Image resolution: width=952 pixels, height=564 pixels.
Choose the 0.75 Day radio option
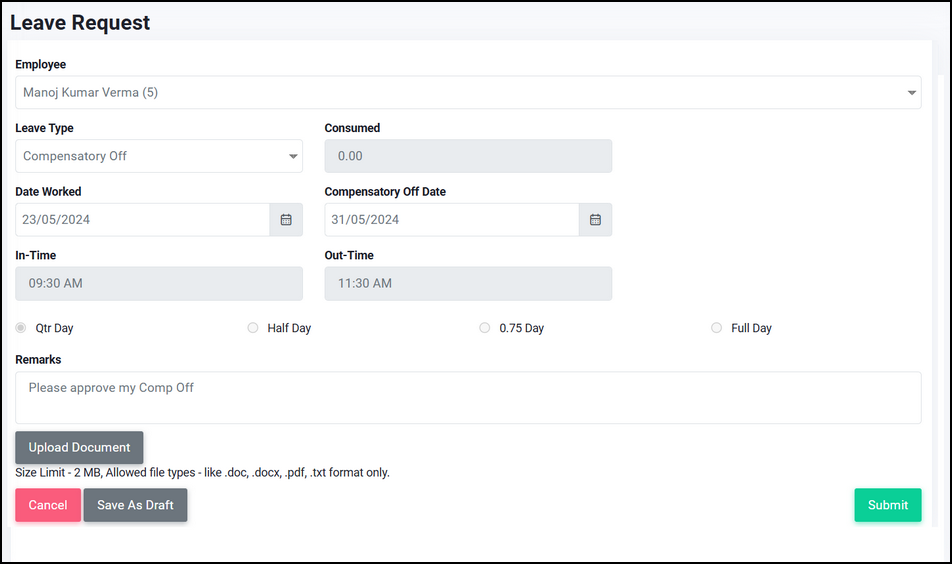484,328
